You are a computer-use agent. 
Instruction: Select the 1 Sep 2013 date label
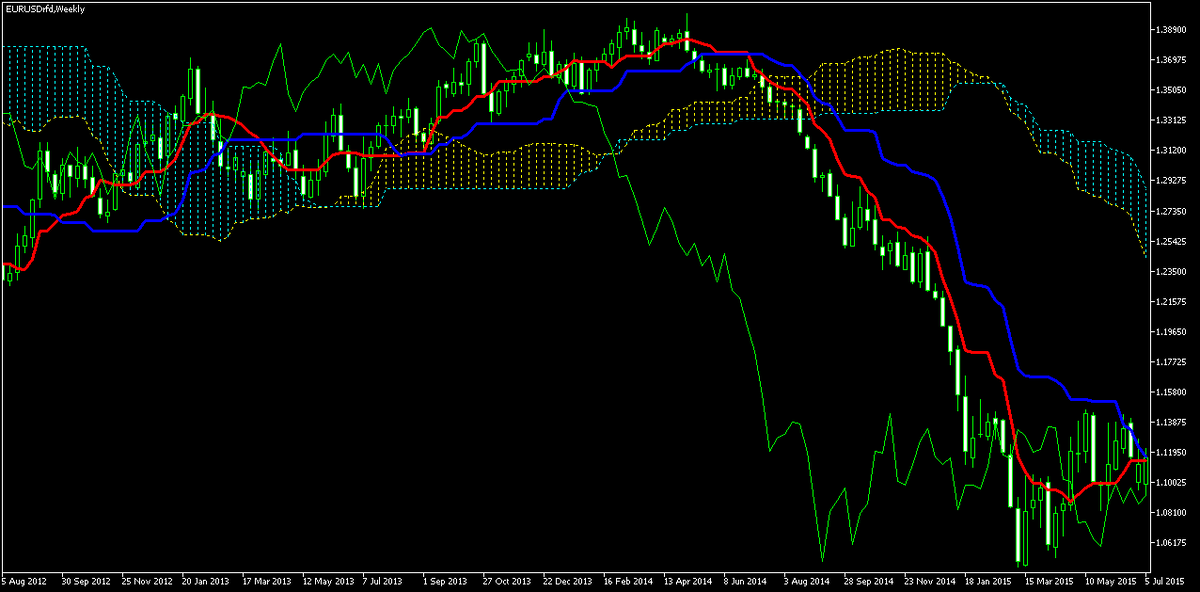tap(444, 580)
